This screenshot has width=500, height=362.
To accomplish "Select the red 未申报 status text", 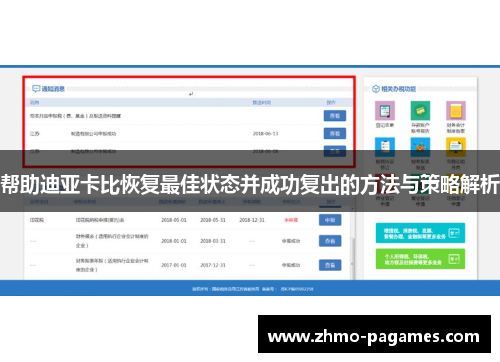I will pos(291,220).
